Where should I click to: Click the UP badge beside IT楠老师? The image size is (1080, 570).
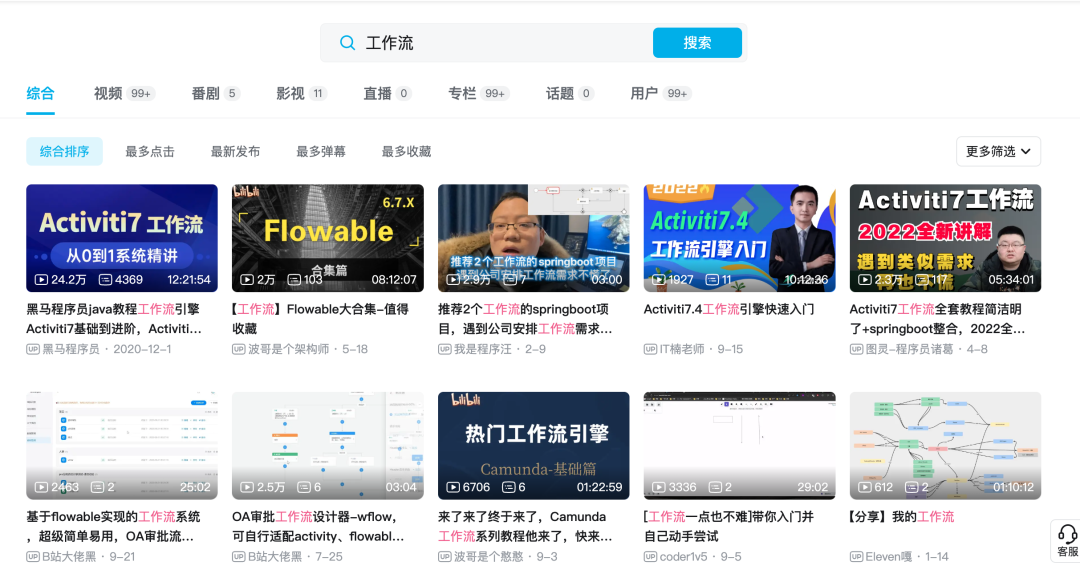[x=650, y=349]
